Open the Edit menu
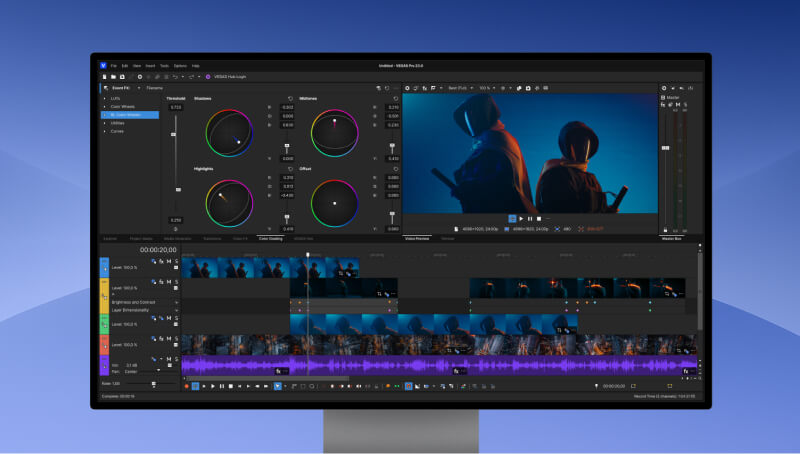 coord(125,66)
